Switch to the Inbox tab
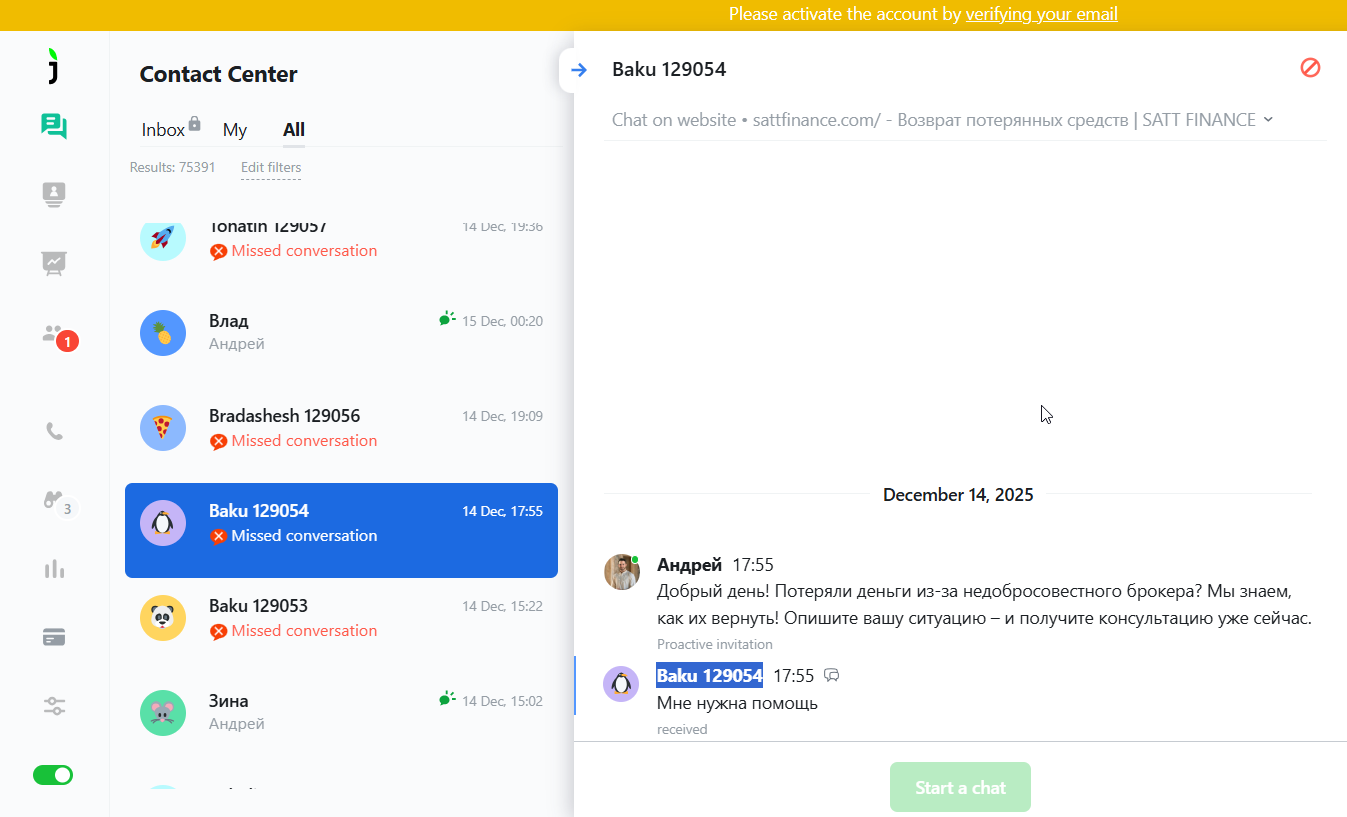This screenshot has width=1347, height=817. click(x=163, y=130)
